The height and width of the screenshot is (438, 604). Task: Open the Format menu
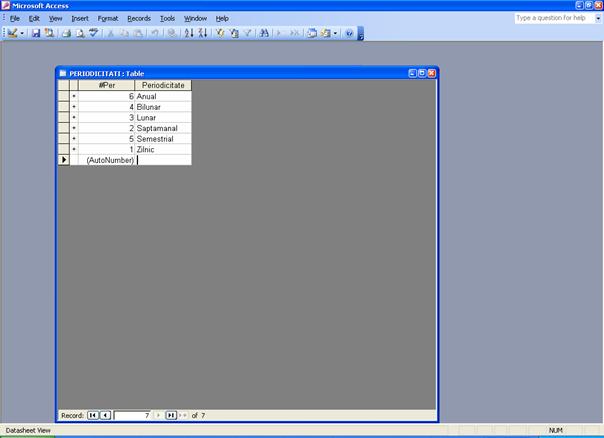click(108, 18)
